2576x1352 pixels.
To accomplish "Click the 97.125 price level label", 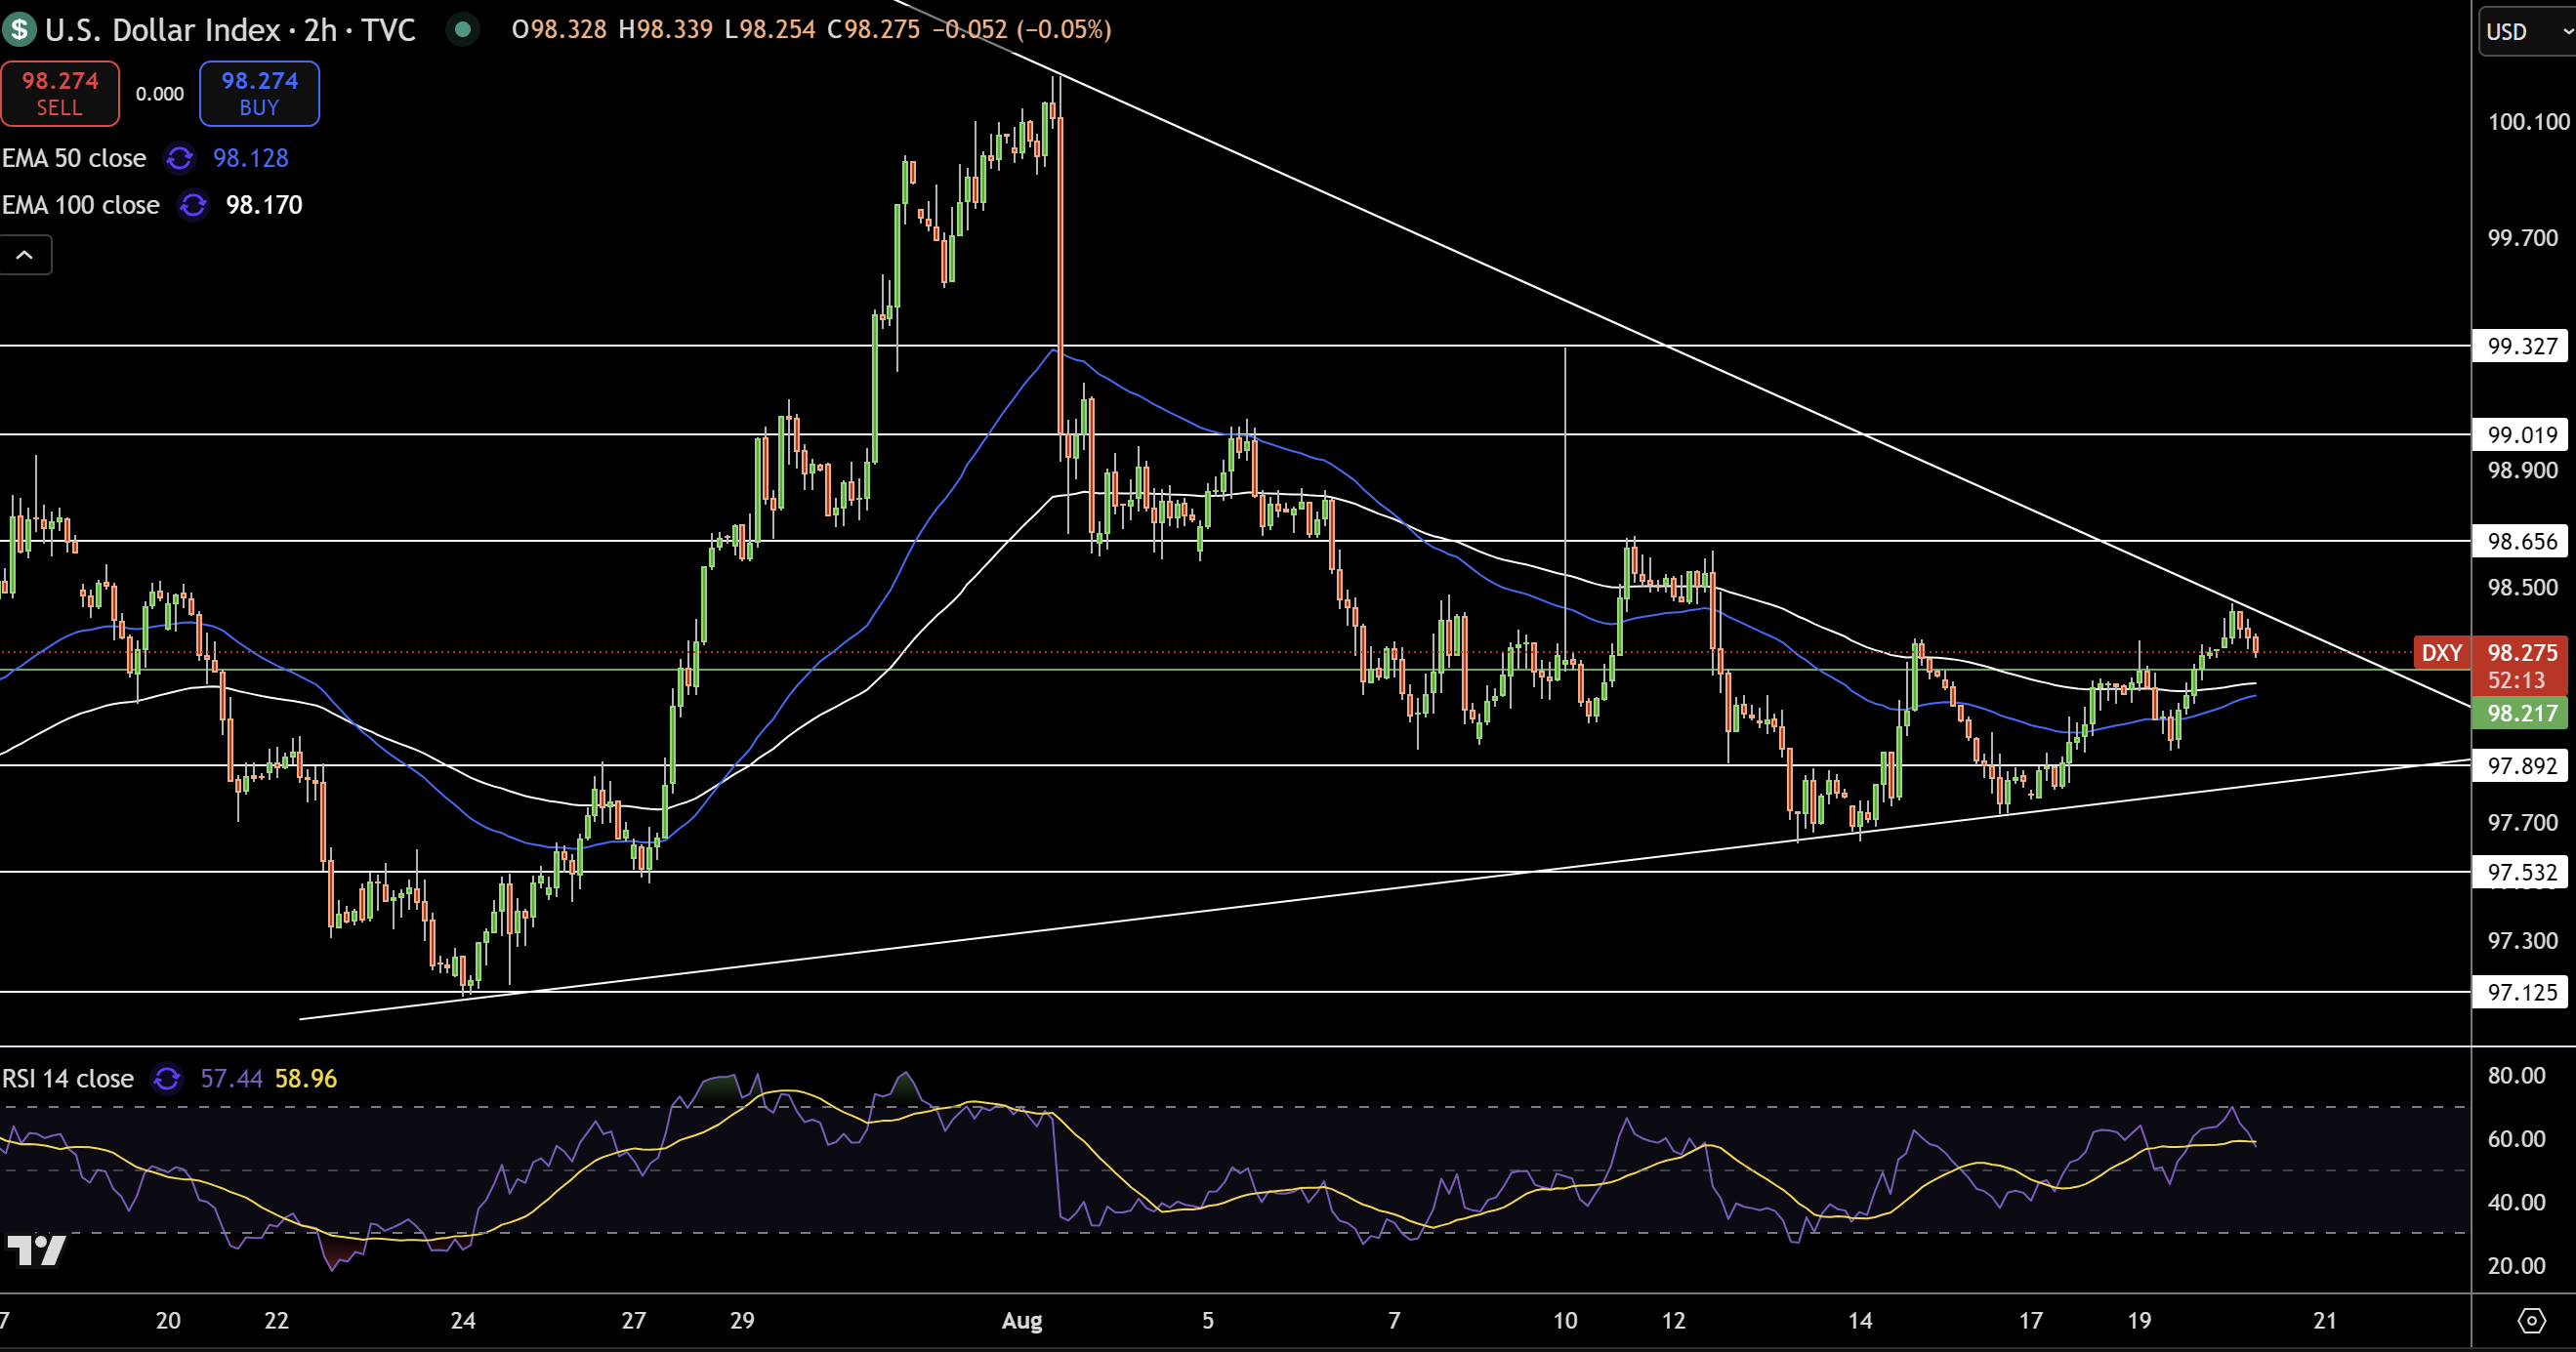I will tap(2522, 992).
